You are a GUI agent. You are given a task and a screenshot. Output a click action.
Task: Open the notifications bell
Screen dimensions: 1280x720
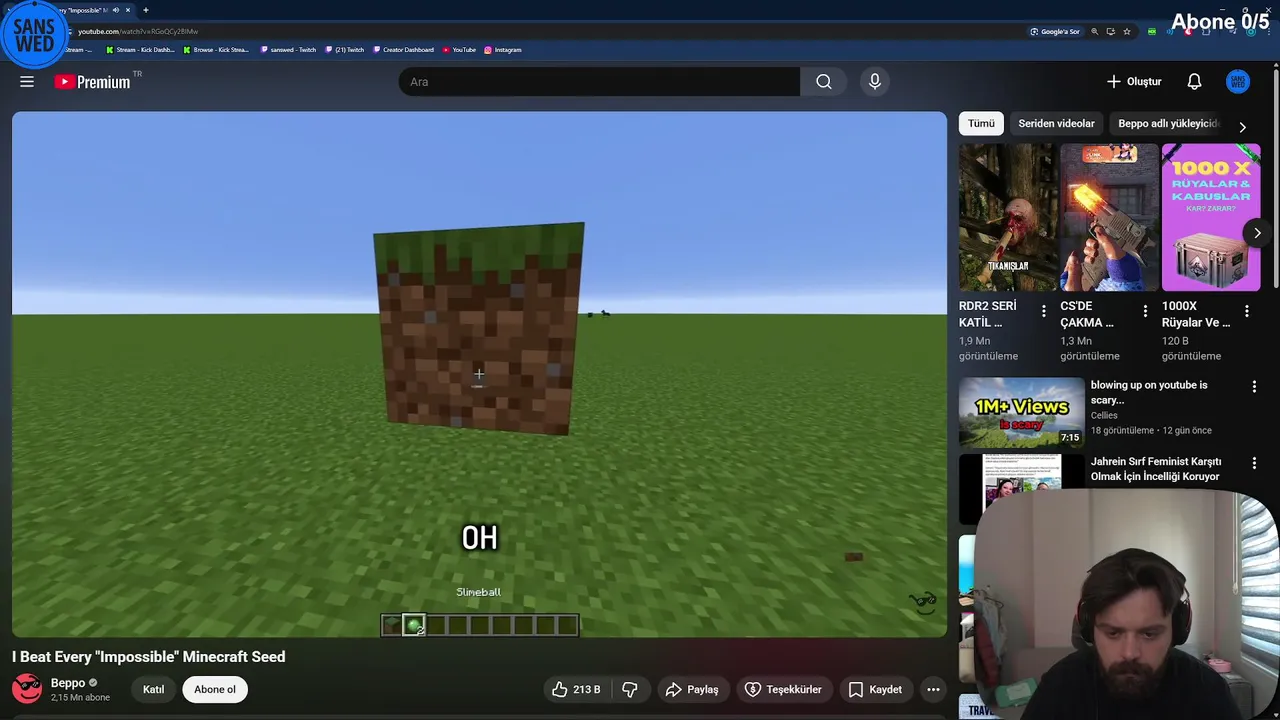point(1194,82)
